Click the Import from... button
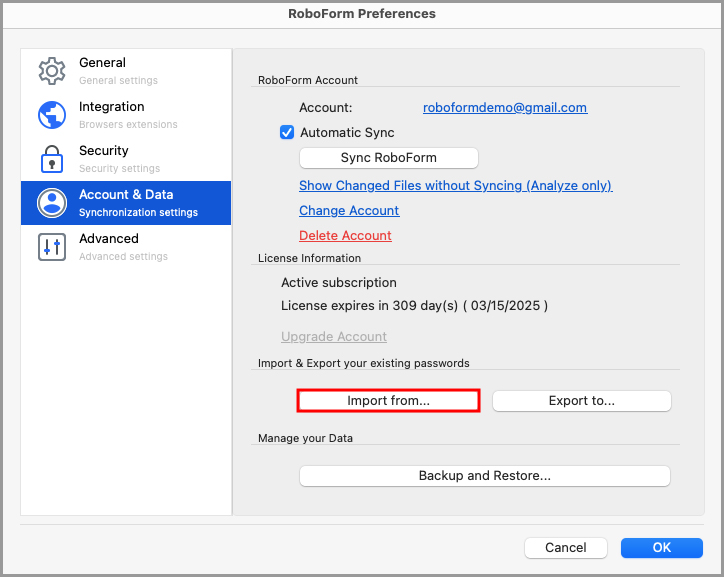The width and height of the screenshot is (724, 577). click(388, 401)
